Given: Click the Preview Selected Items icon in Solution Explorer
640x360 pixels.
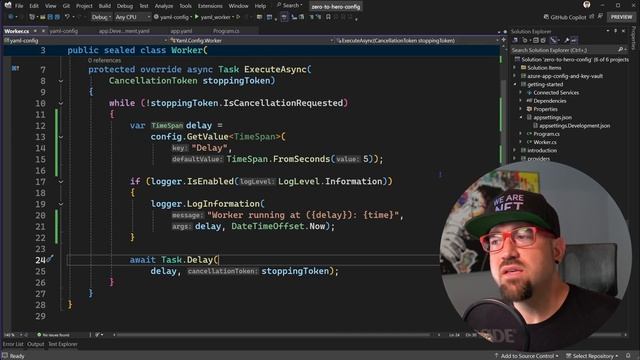Looking at the screenshot, I should tap(574, 40).
